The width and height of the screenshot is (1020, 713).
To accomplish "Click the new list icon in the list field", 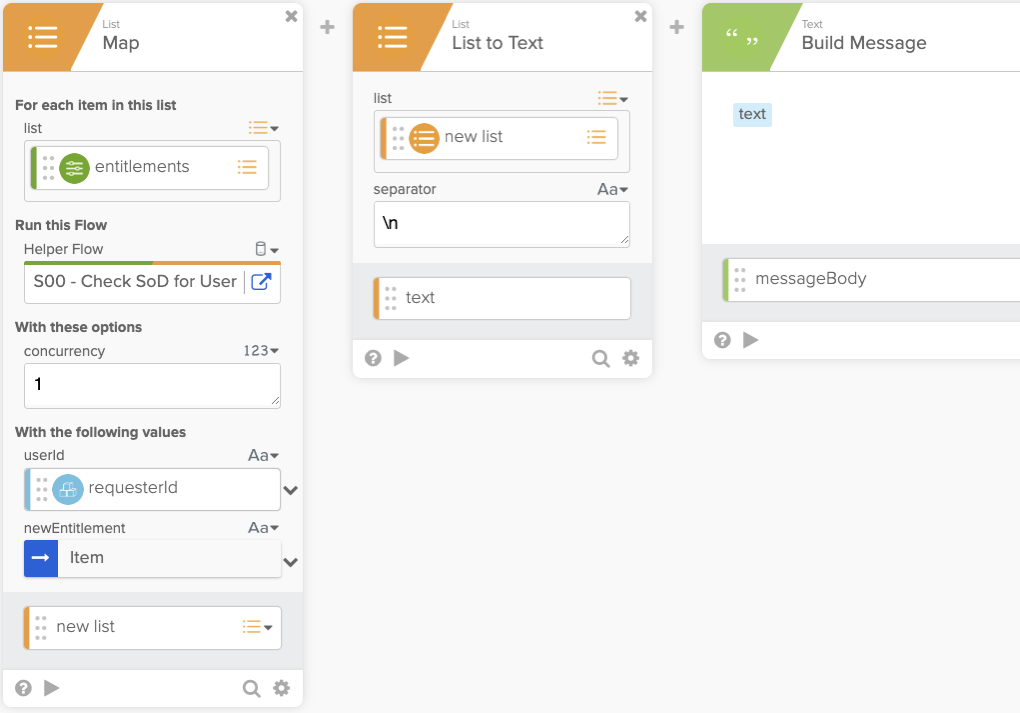I will coord(596,139).
